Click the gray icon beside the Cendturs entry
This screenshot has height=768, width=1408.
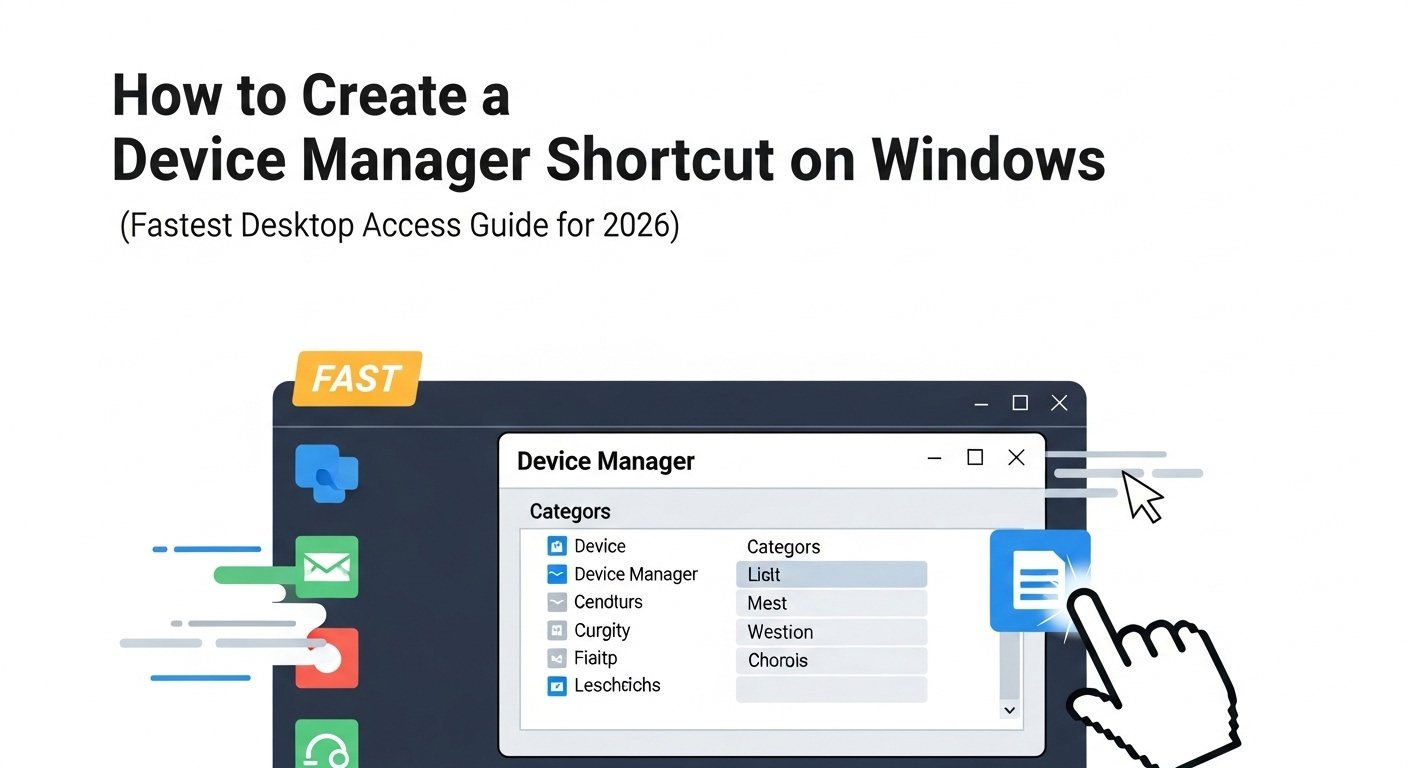[557, 602]
